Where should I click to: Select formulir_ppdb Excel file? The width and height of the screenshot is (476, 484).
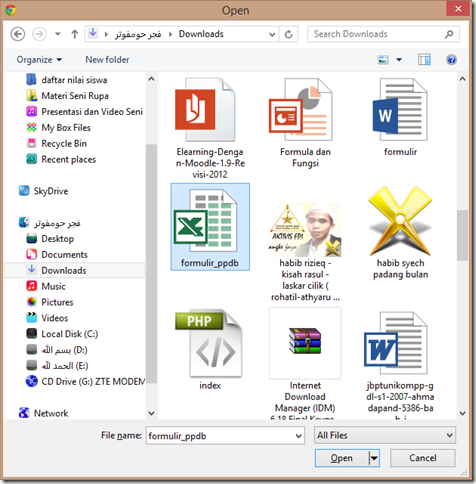pos(210,227)
